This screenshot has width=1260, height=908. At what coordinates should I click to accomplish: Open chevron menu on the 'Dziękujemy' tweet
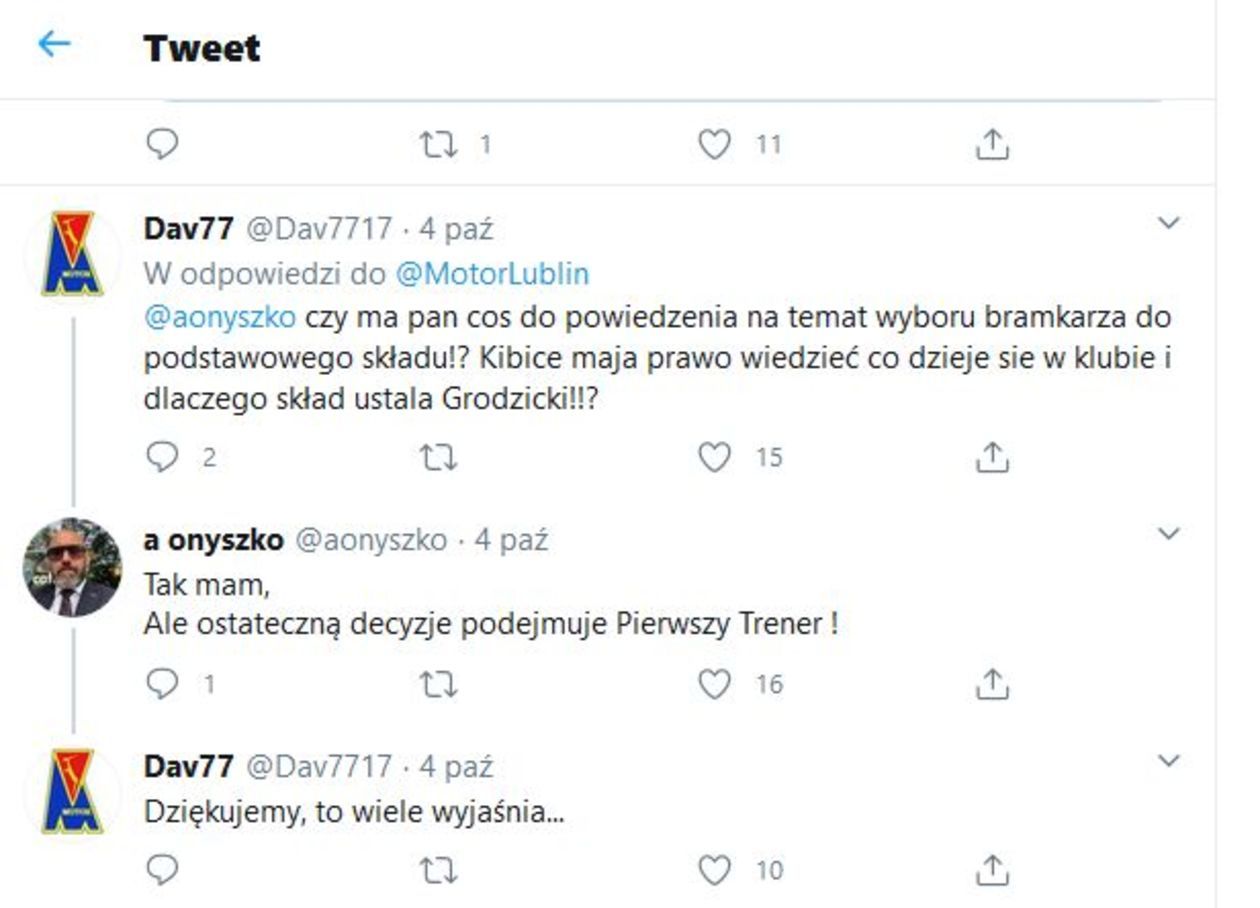pyautogui.click(x=1169, y=762)
